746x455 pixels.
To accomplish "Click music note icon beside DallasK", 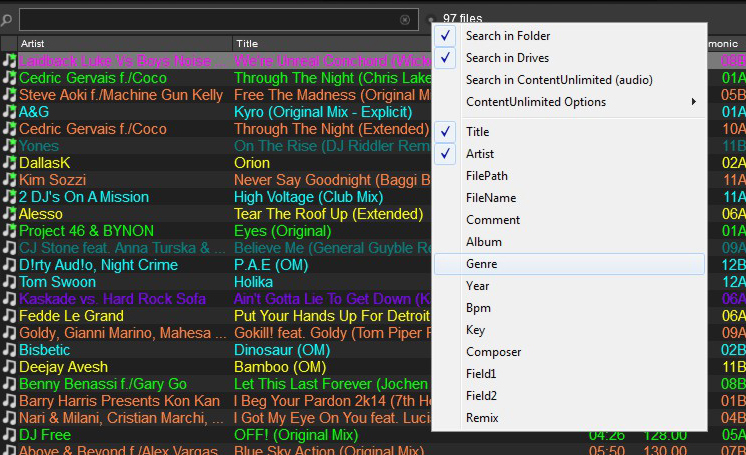I will point(9,163).
